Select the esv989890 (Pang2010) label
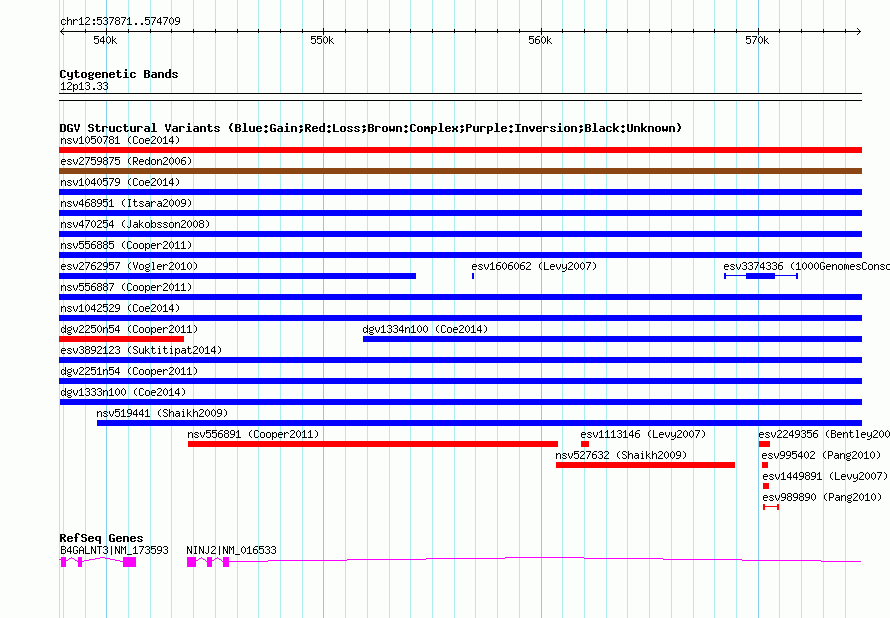Image resolution: width=890 pixels, height=618 pixels. (822, 497)
